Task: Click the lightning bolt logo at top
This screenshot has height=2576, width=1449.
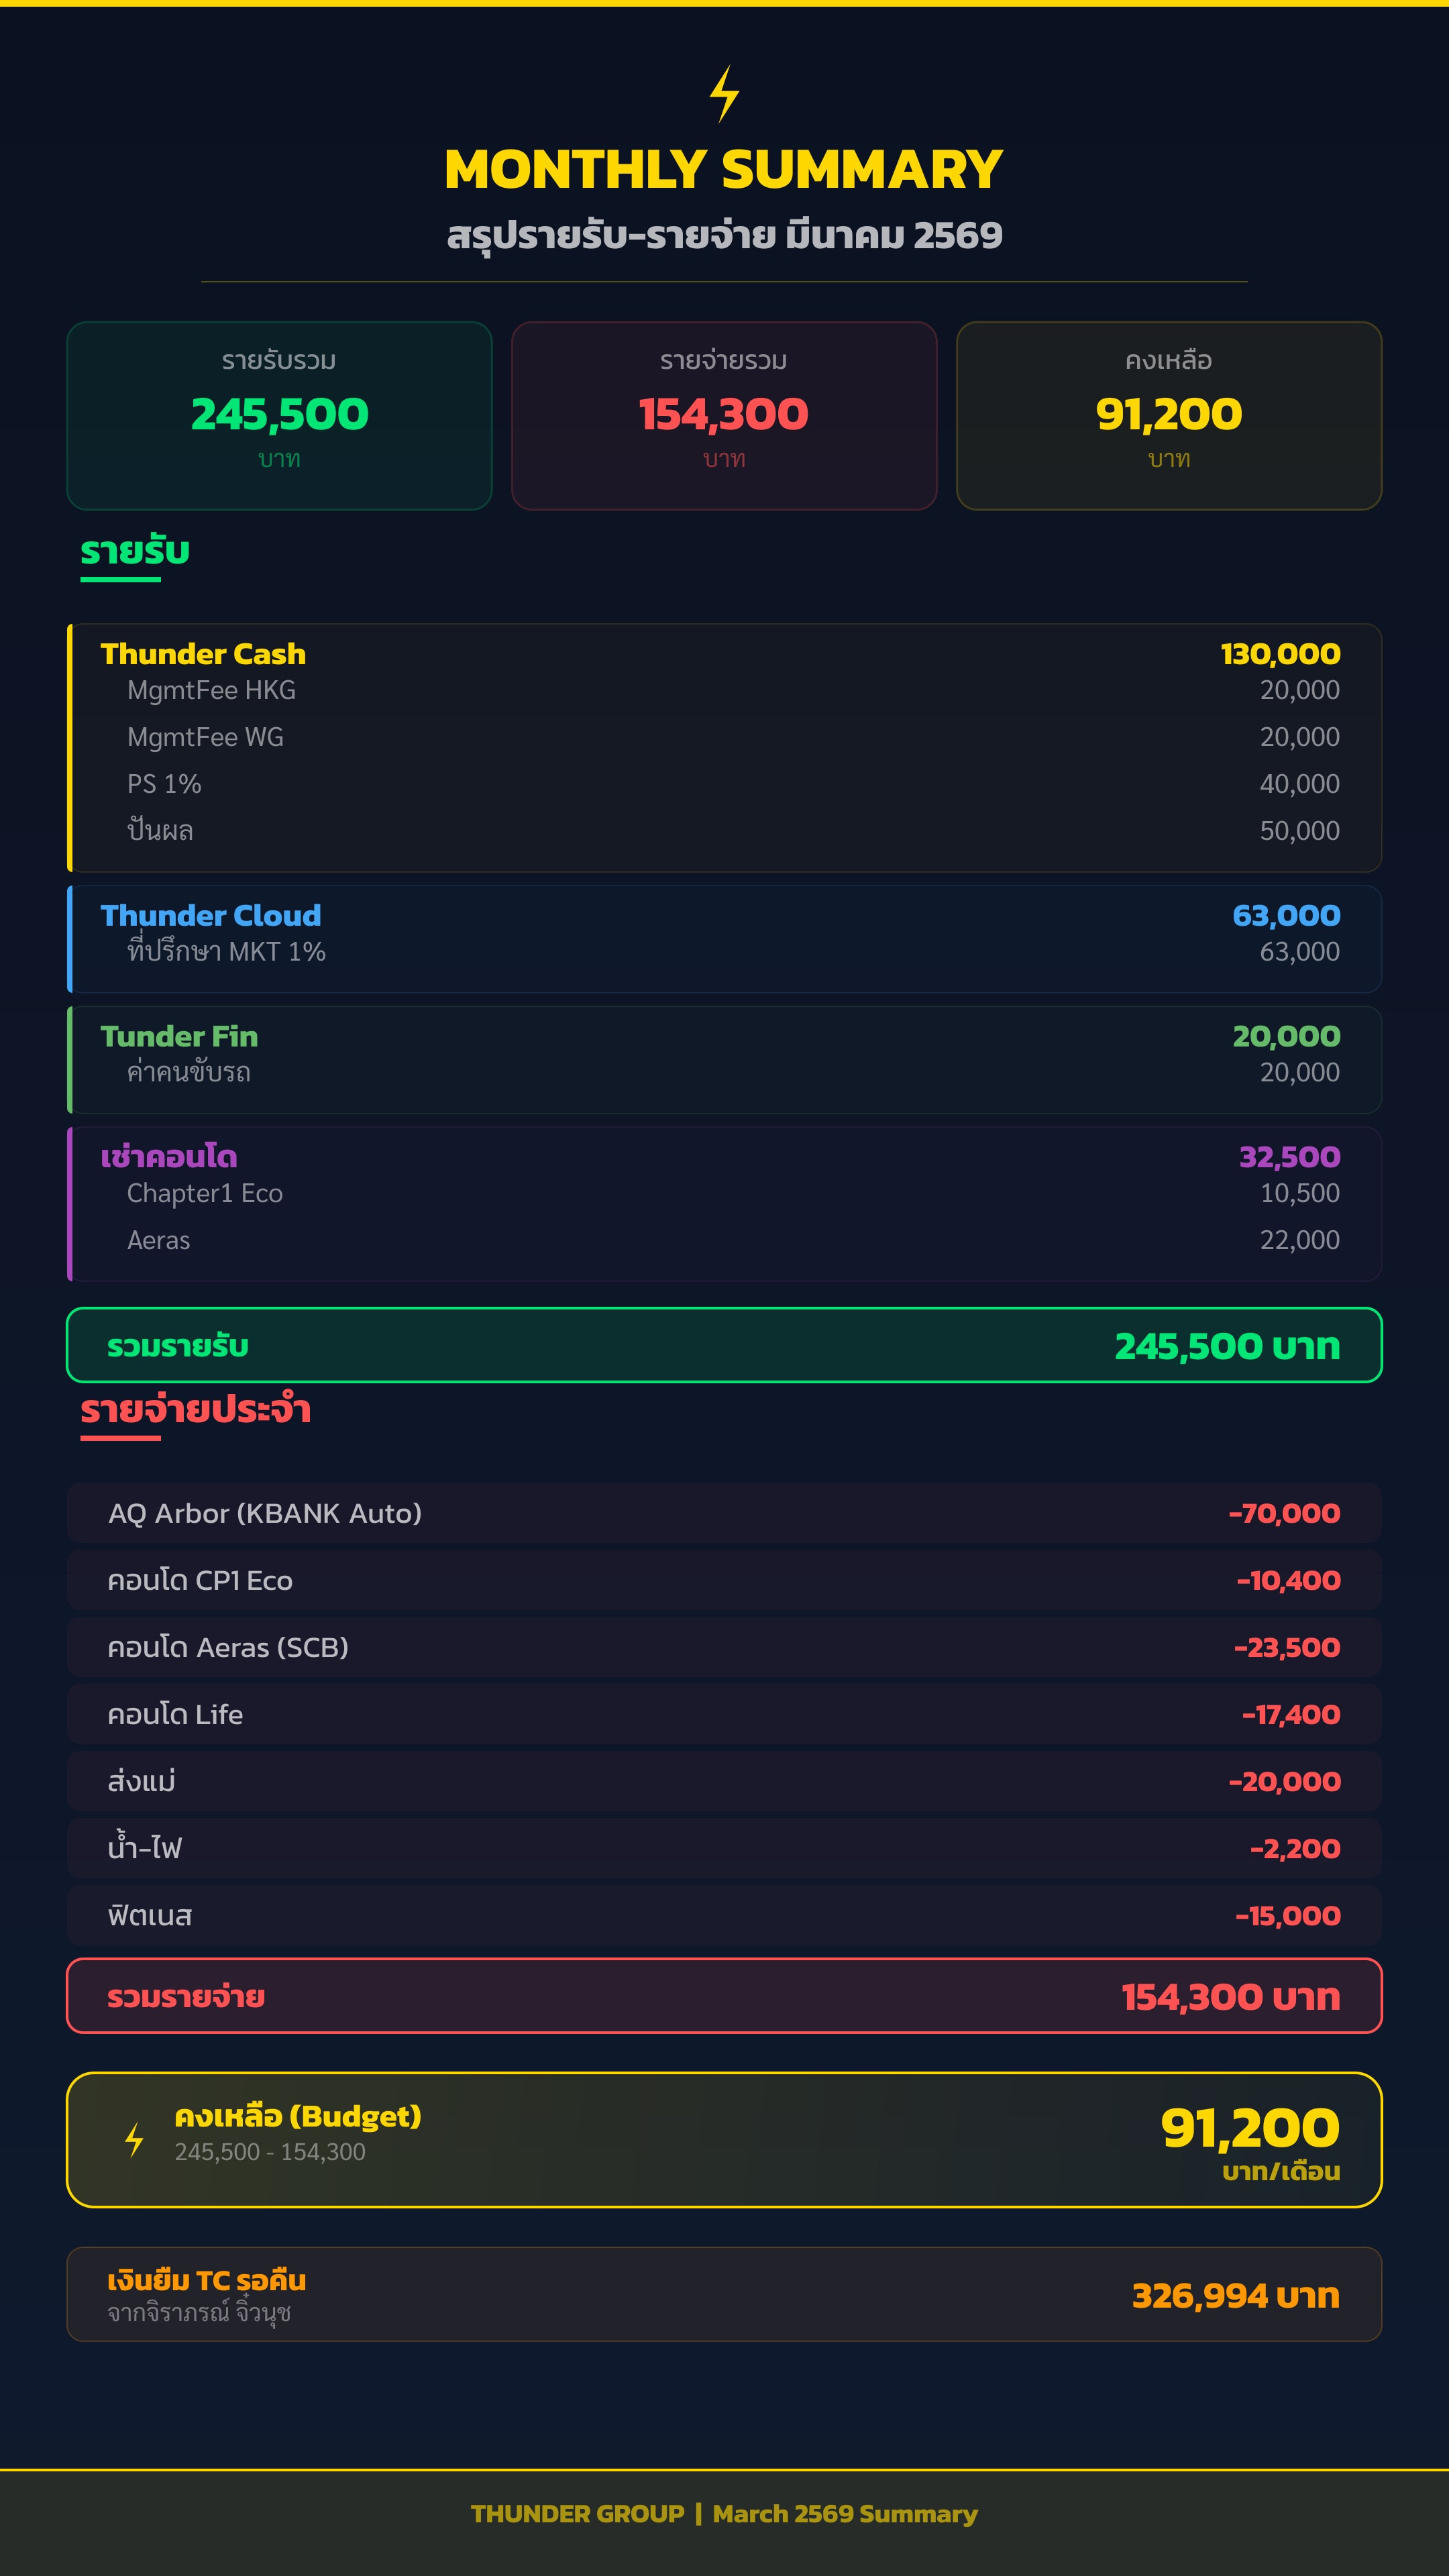Action: tap(724, 94)
